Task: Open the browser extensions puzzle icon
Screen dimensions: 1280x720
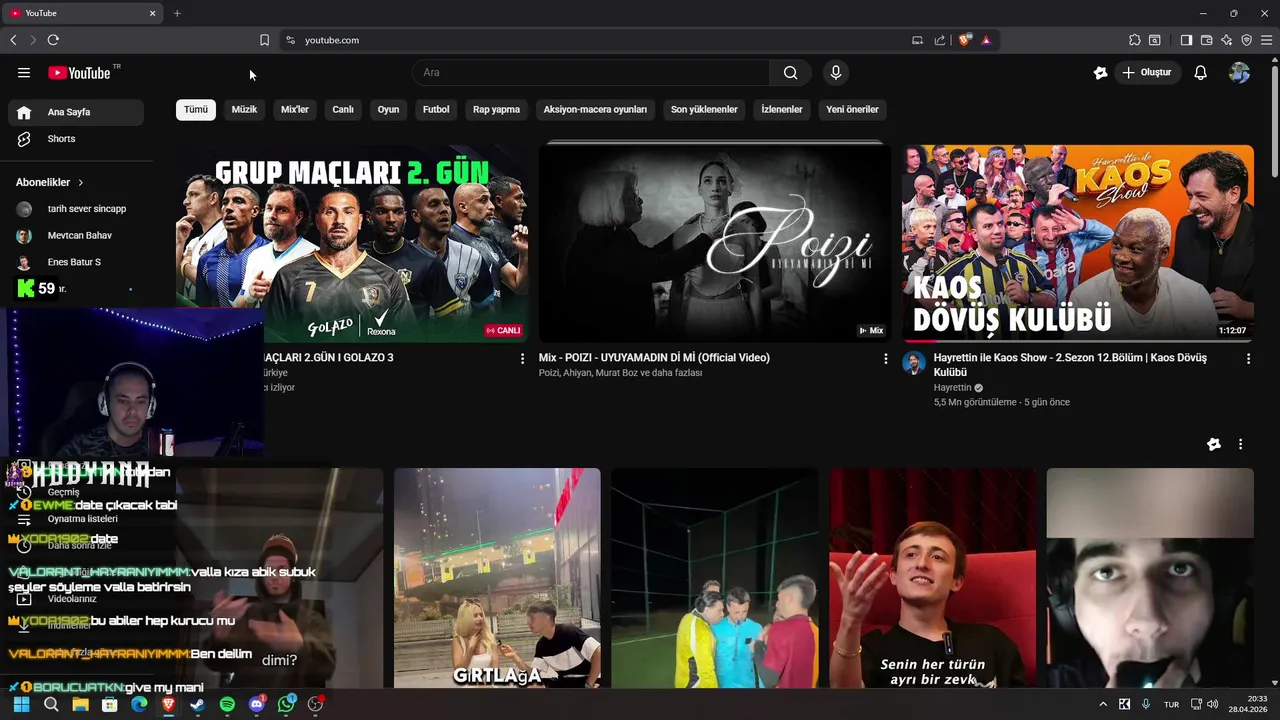Action: tap(1134, 40)
